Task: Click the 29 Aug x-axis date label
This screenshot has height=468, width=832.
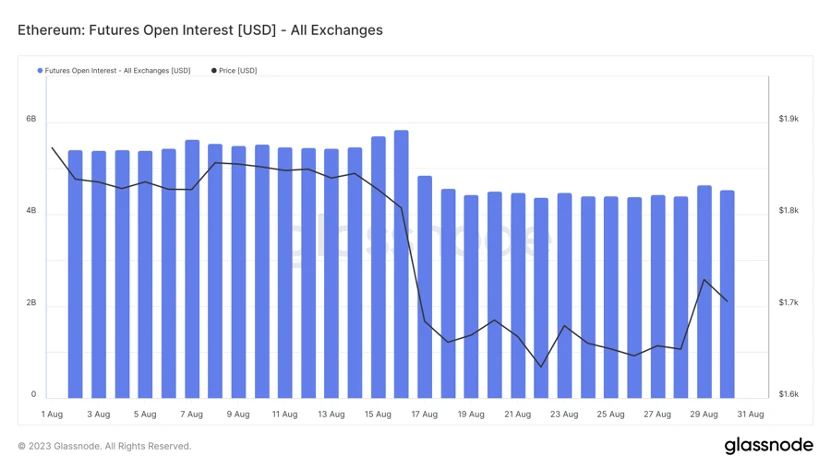Action: coord(704,413)
